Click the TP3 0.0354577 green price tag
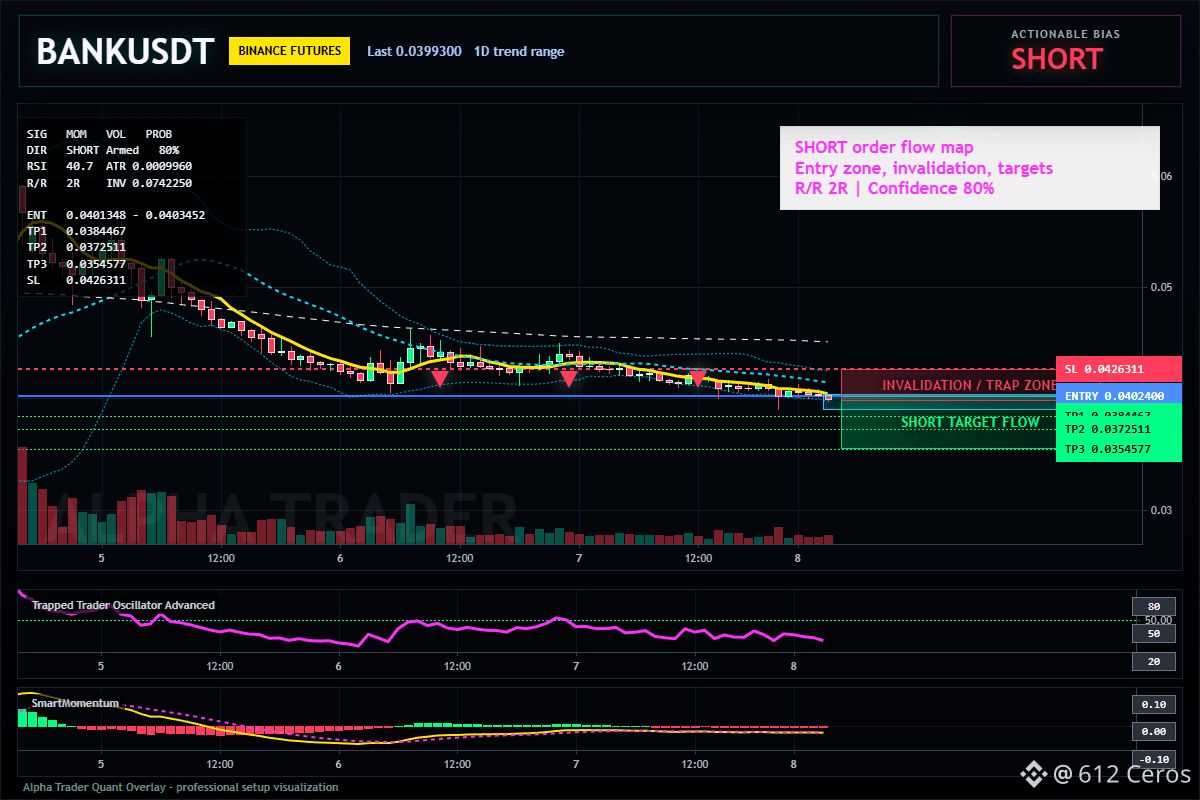This screenshot has width=1200, height=800. point(1119,449)
